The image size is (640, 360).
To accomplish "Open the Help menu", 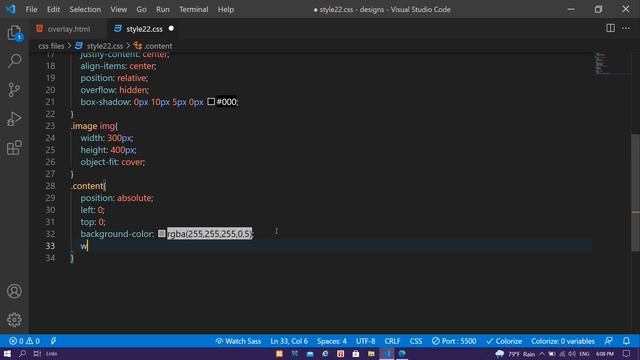I will (x=225, y=9).
